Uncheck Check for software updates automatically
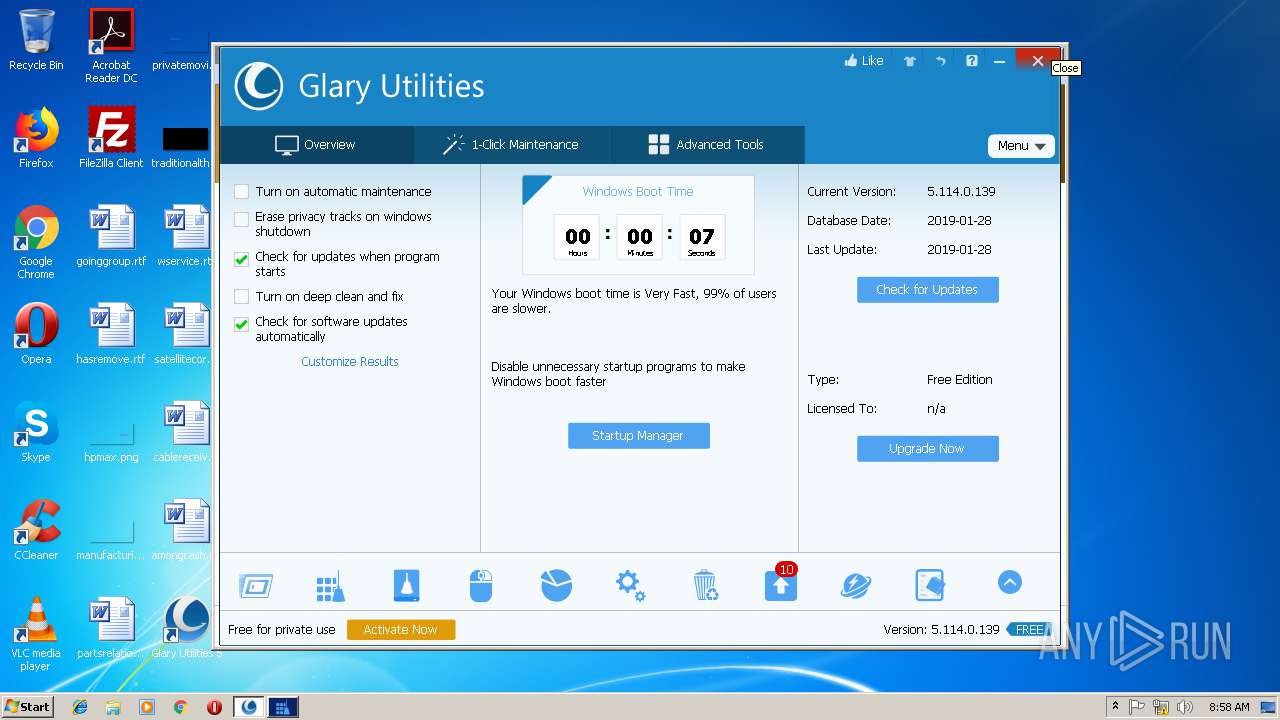This screenshot has width=1280, height=720. tap(241, 324)
